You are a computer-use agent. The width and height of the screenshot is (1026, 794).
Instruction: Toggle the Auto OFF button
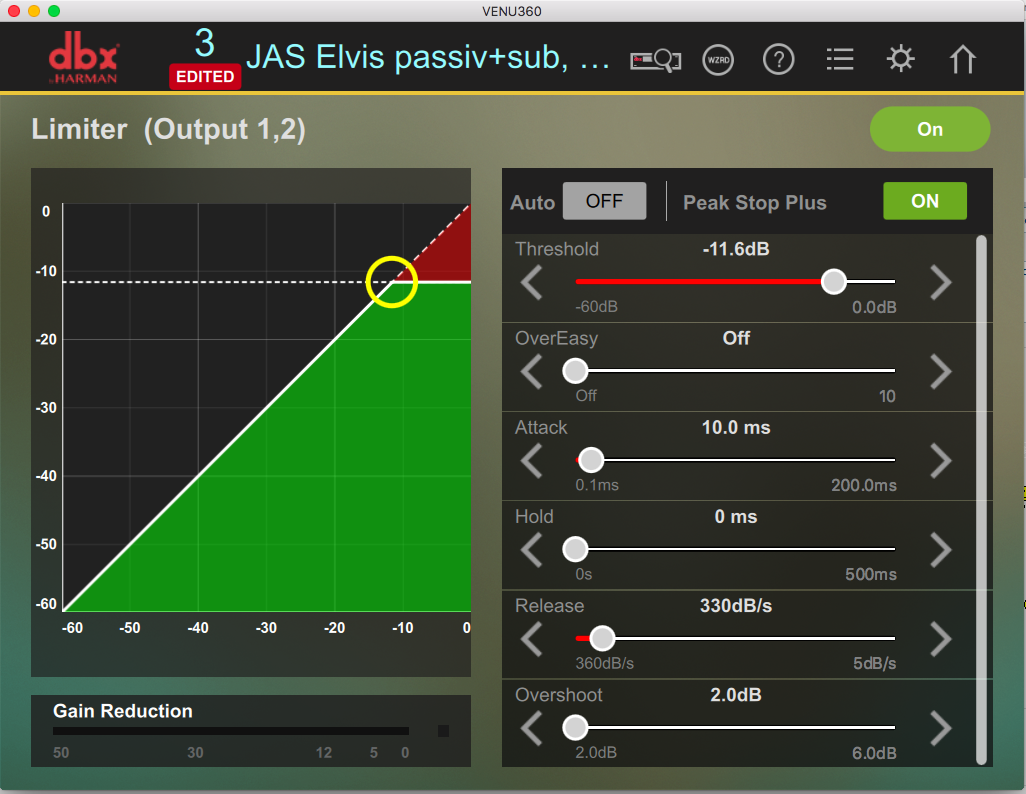604,201
